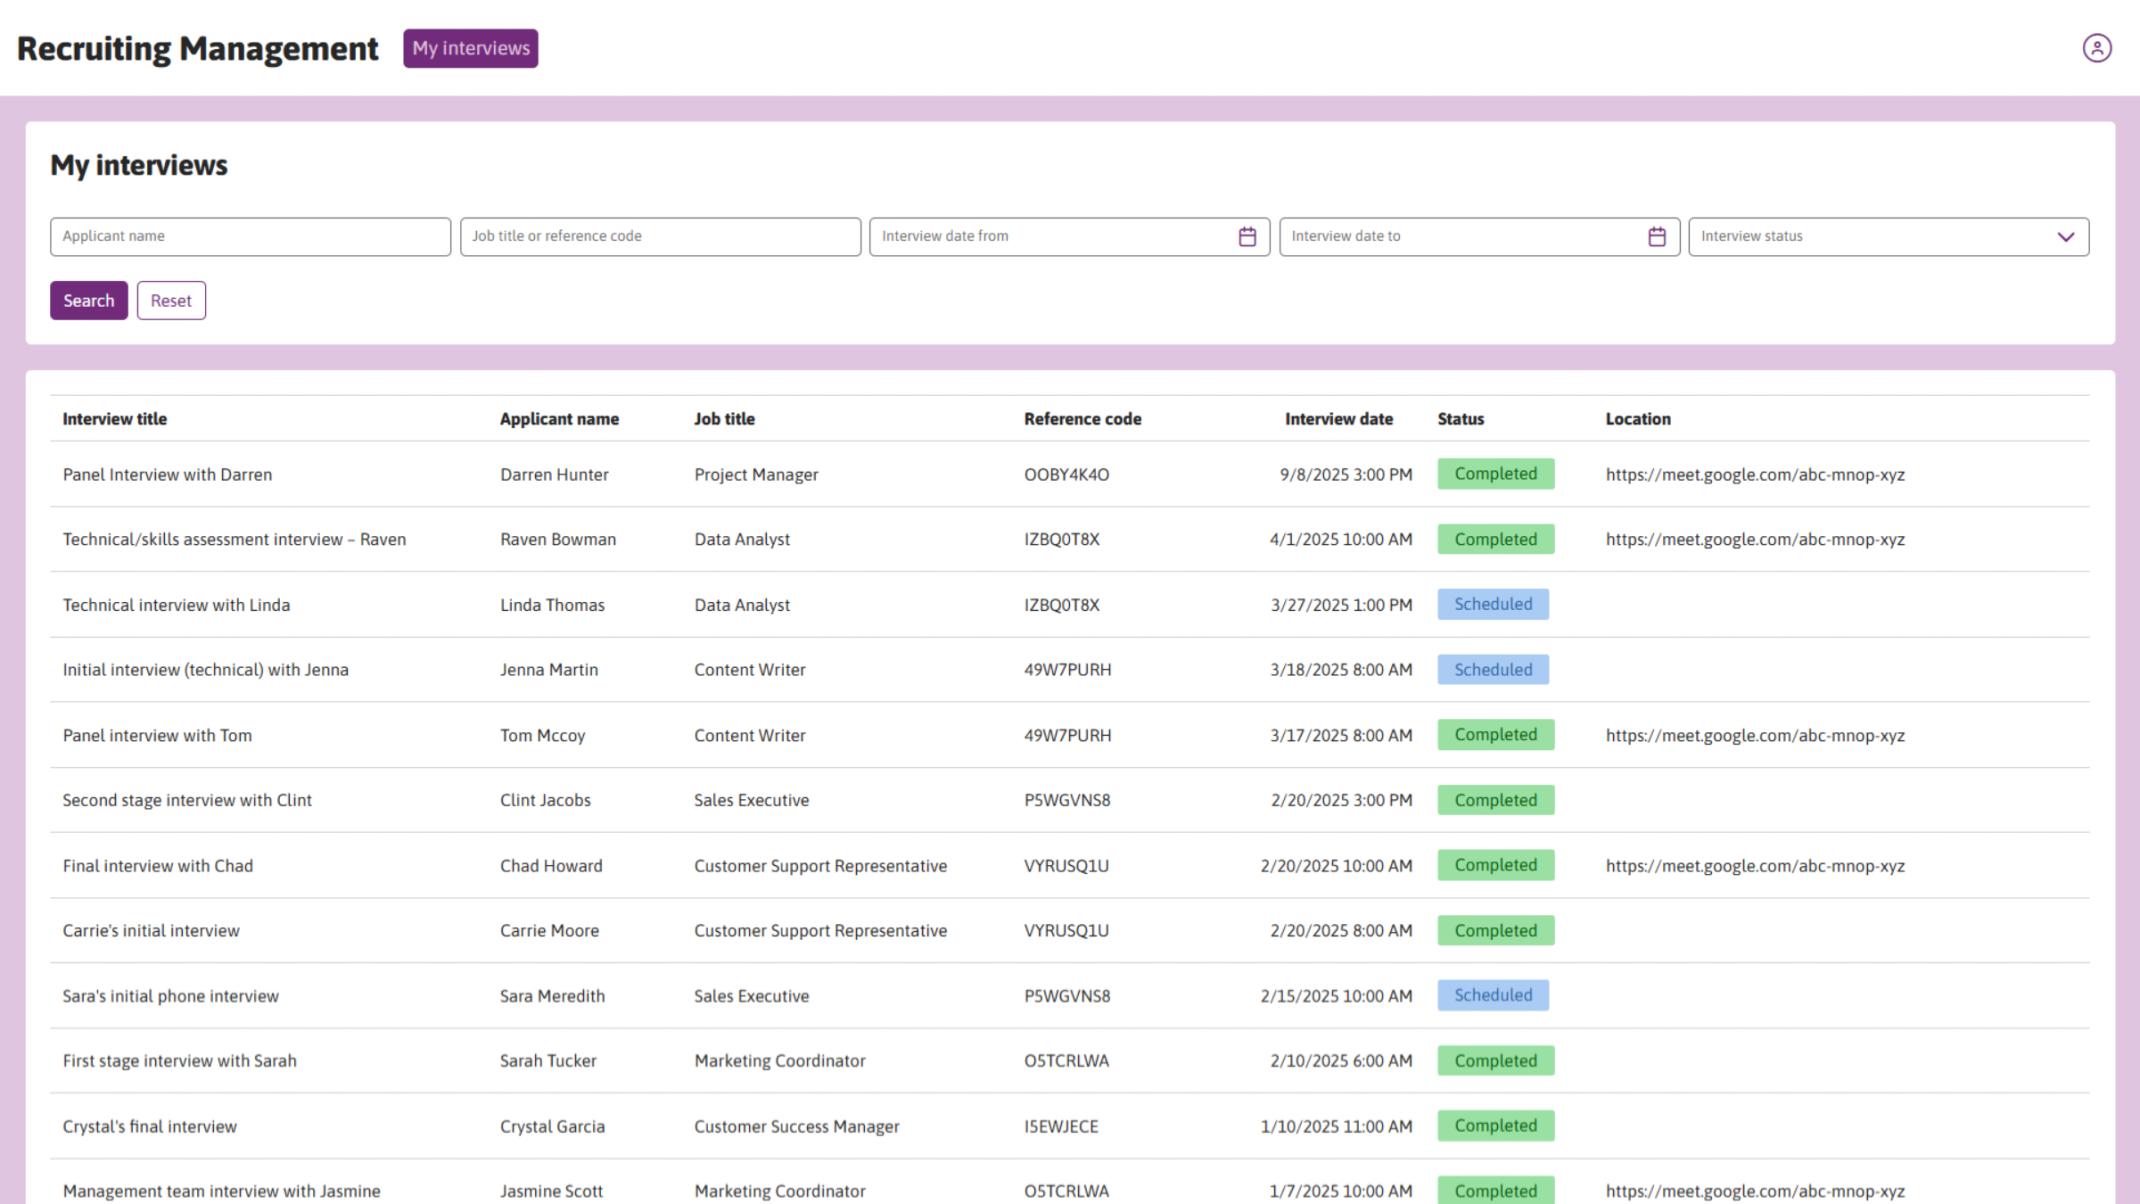Click the Scheduled badge for Jenna Martin

1493,670
